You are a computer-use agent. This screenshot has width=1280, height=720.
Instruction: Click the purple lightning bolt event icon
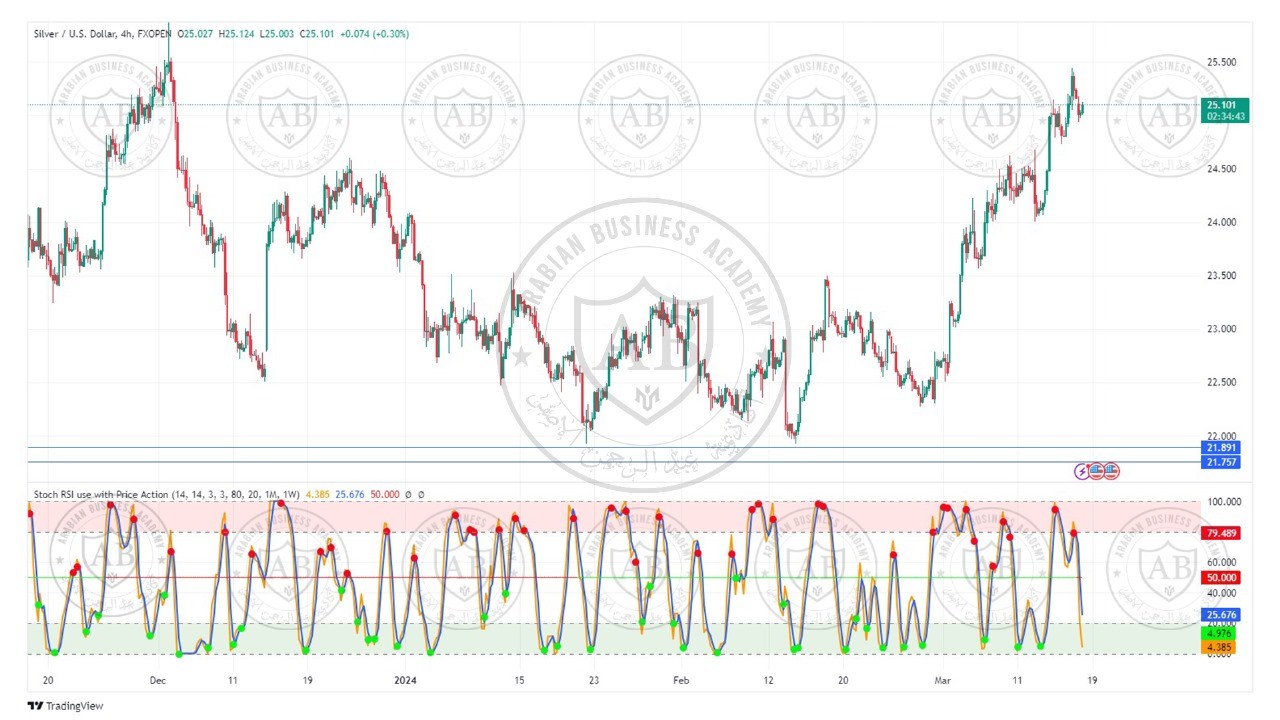[1082, 471]
